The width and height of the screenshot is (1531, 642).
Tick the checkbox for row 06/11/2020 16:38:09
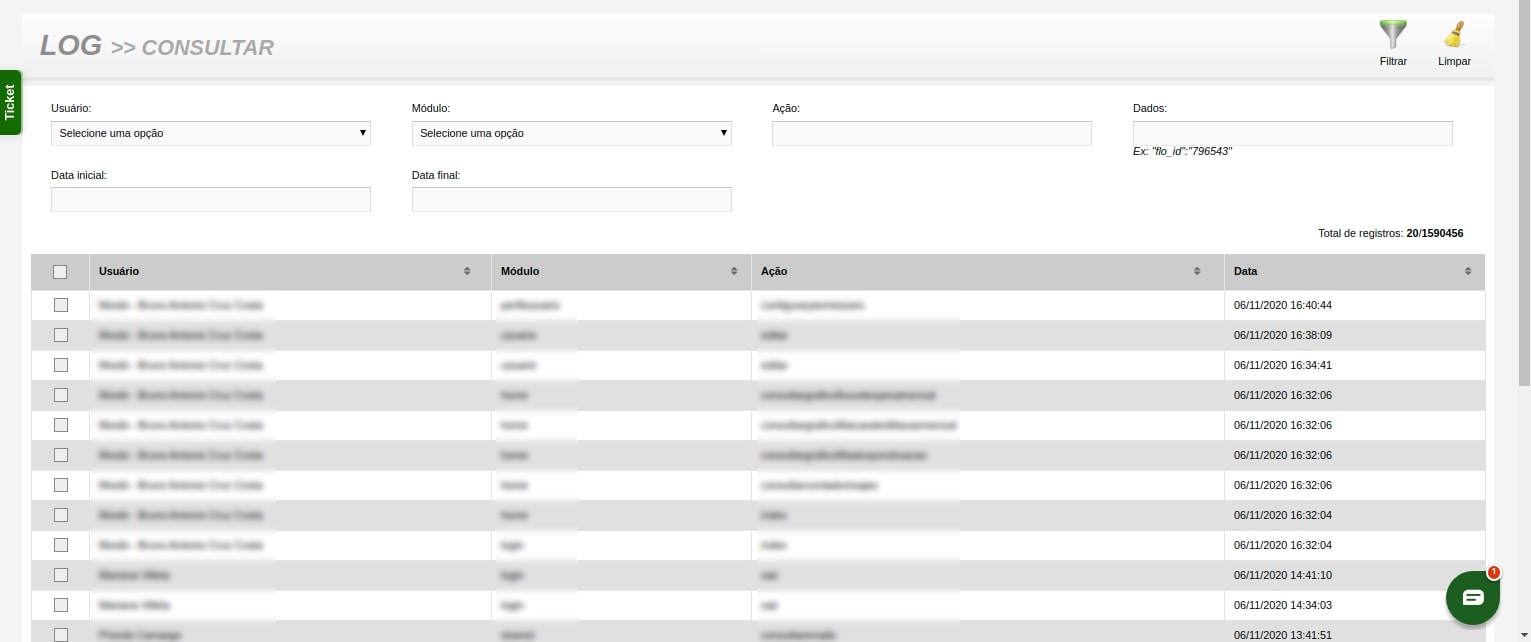coord(60,335)
